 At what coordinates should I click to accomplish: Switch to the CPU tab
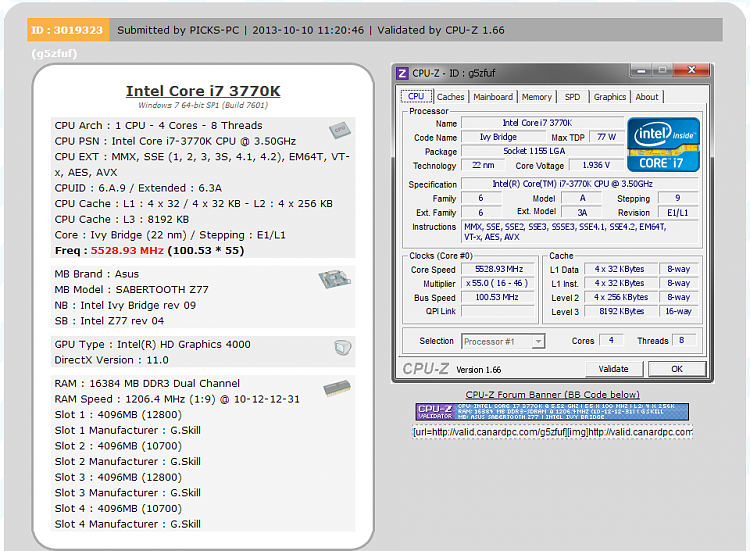coord(416,96)
